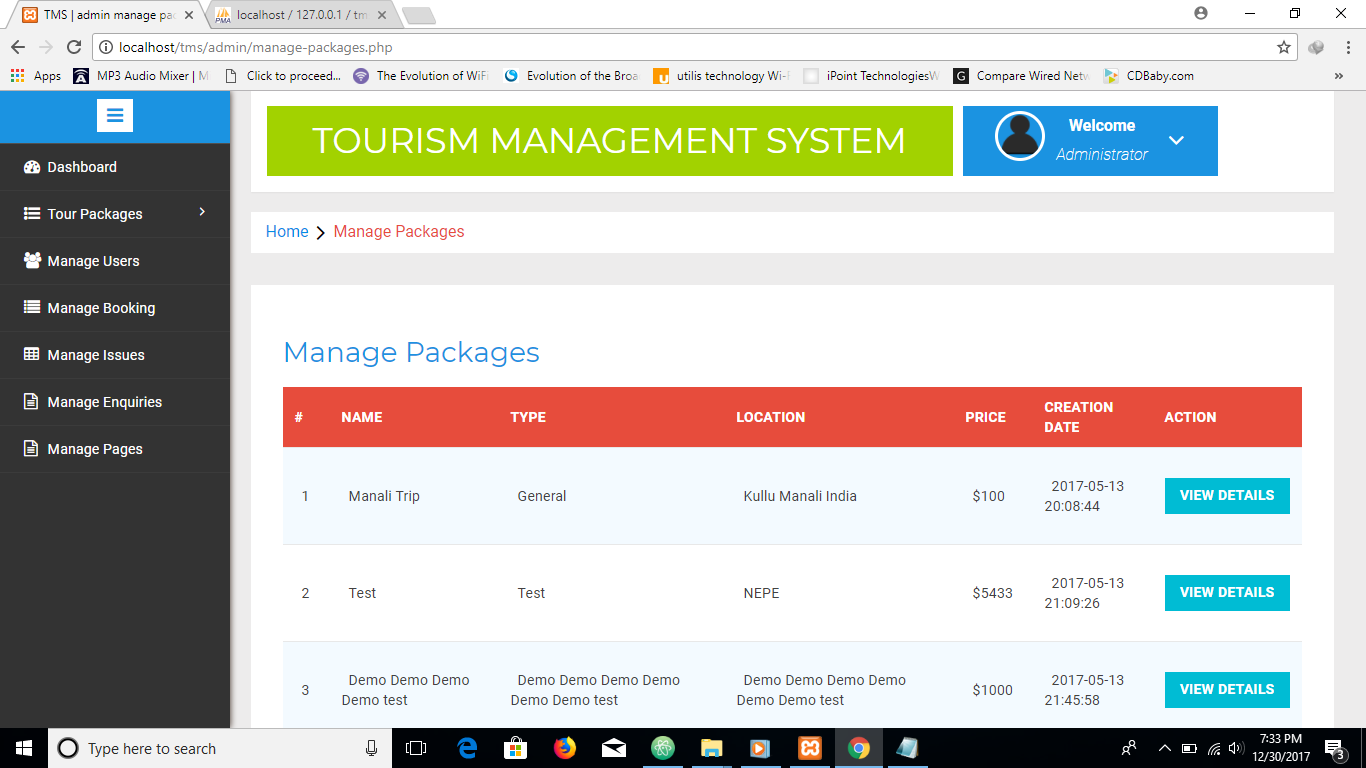This screenshot has width=1366, height=768.
Task: Open Manage Booking list icon
Action: pos(32,307)
